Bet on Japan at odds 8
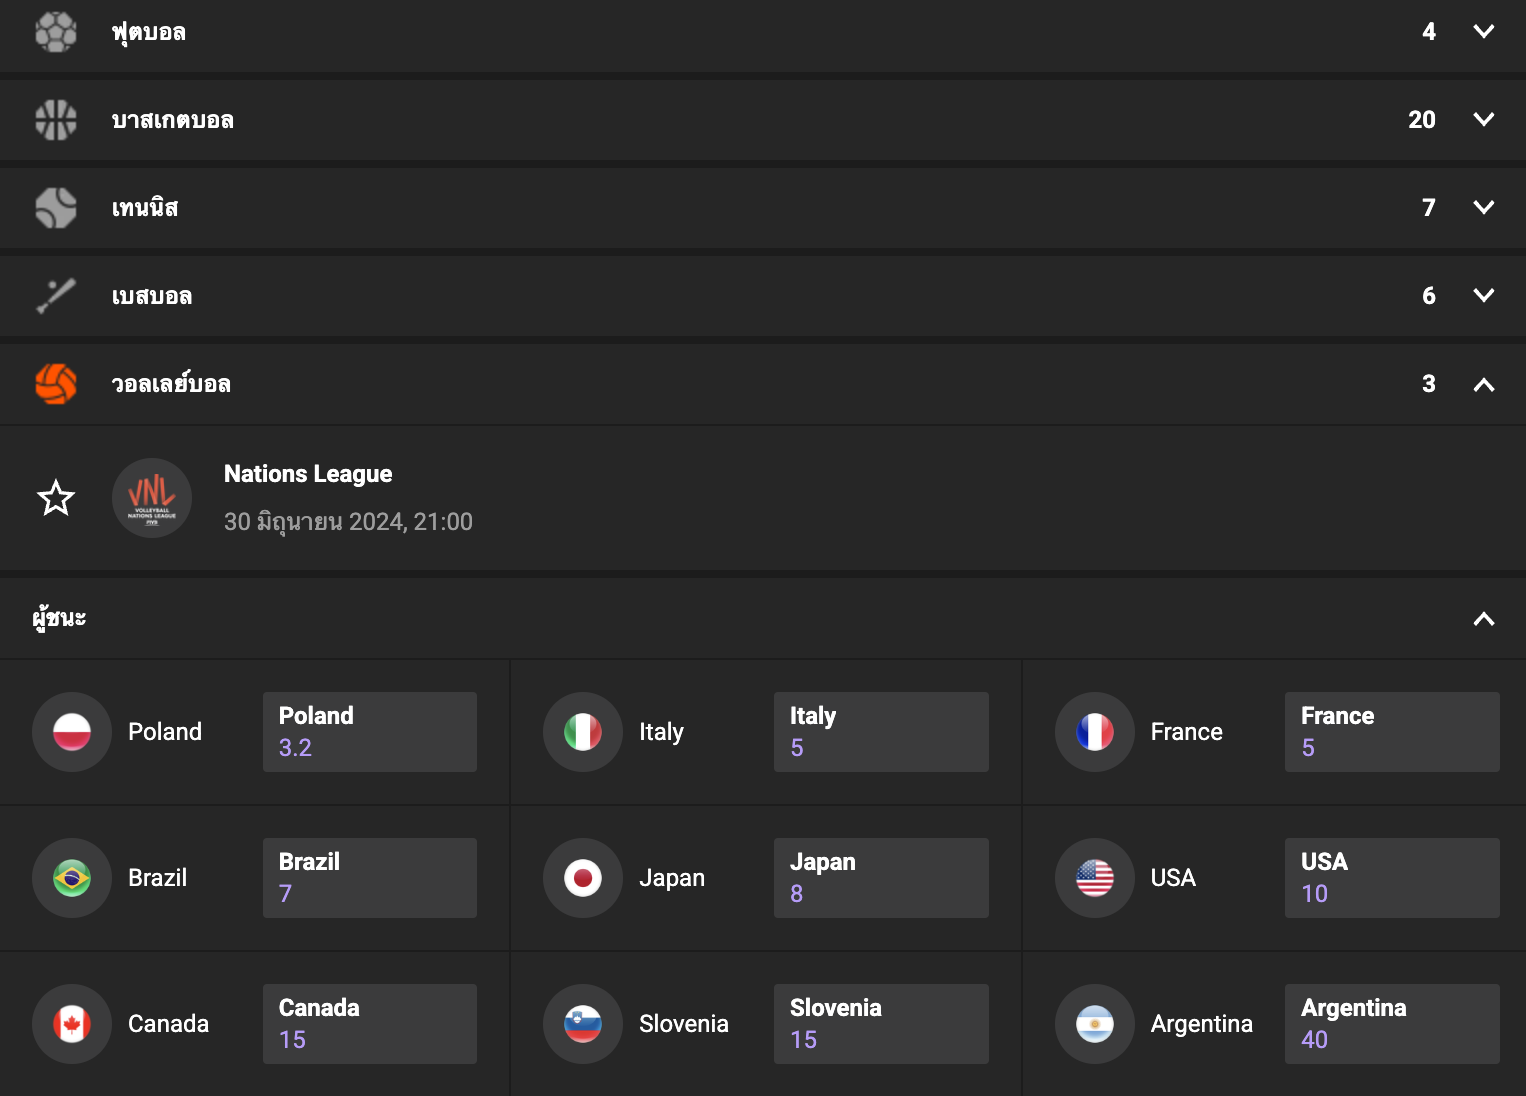 [x=881, y=878]
